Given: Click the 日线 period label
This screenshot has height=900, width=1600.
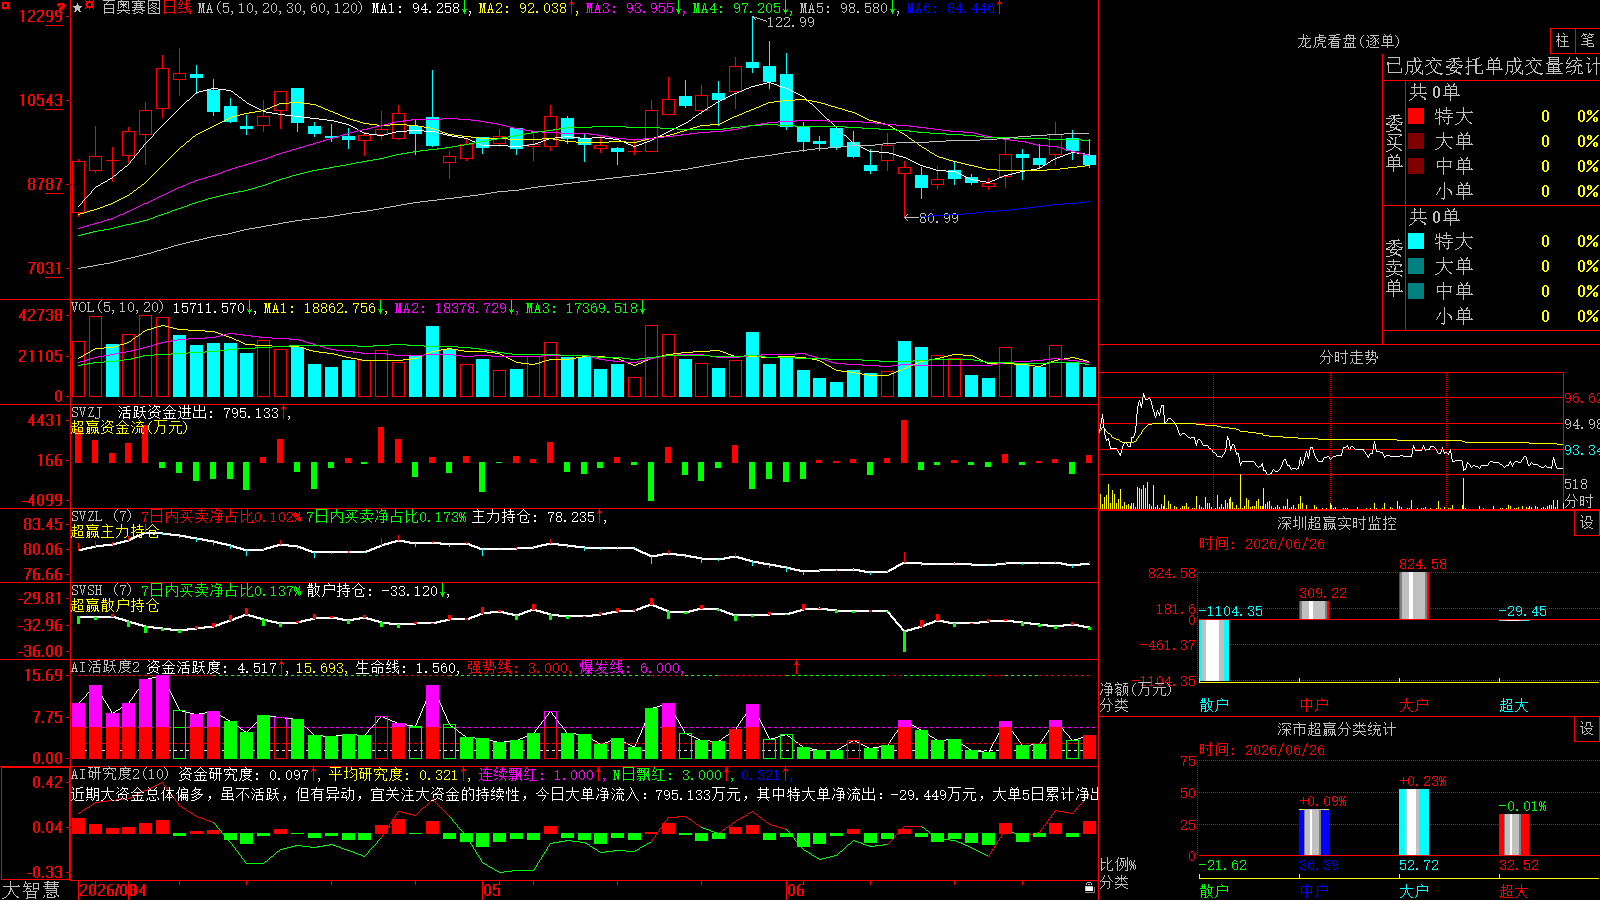Looking at the screenshot, I should point(177,8).
